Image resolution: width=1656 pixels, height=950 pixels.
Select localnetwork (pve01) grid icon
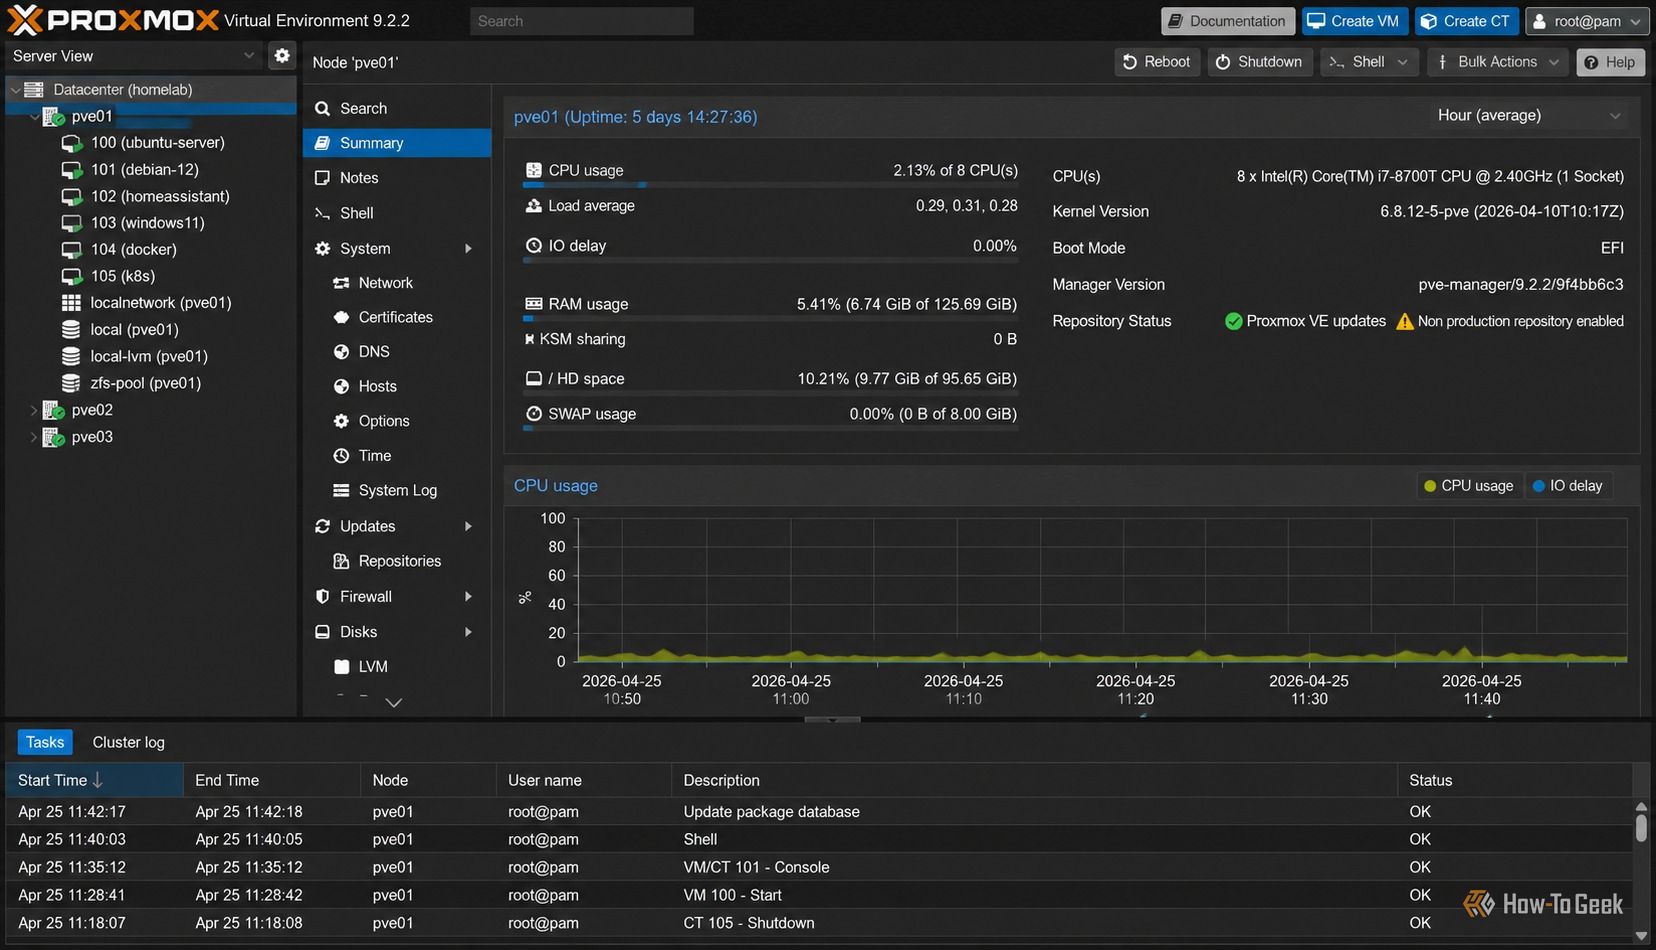pos(71,303)
